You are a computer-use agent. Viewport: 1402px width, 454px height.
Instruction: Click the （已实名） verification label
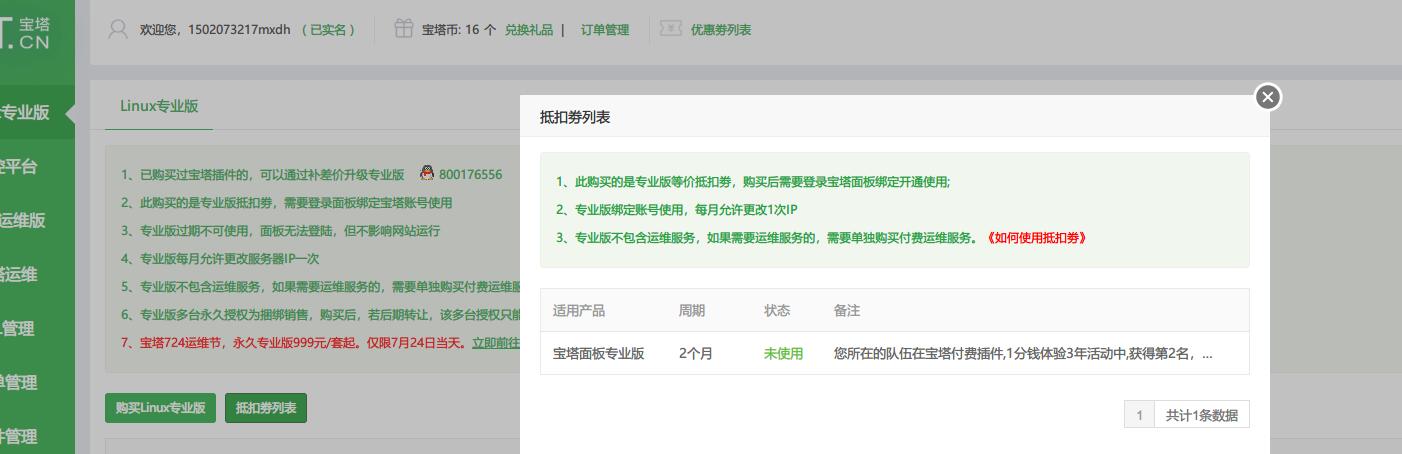click(328, 30)
